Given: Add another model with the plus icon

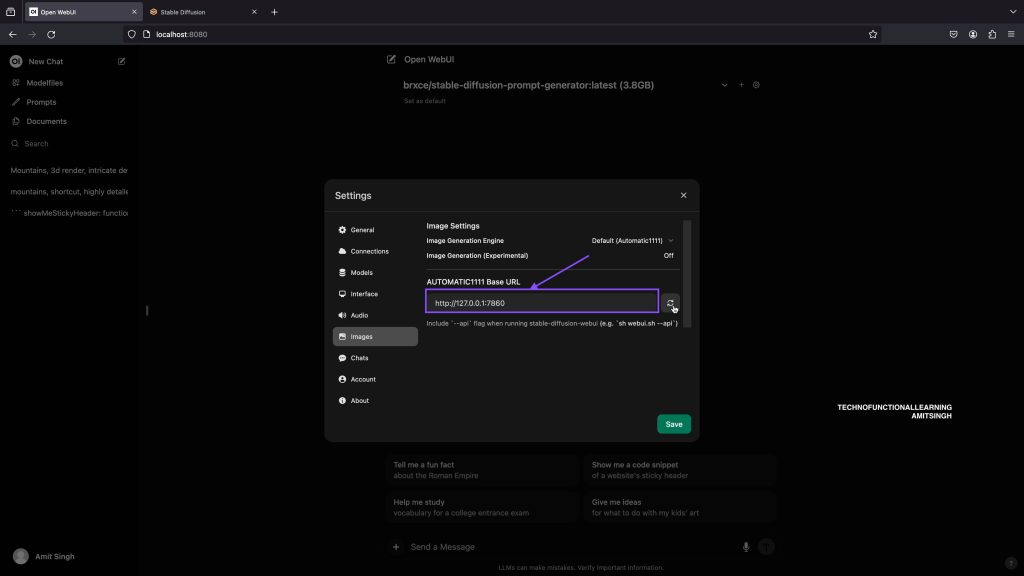Looking at the screenshot, I should pyautogui.click(x=741, y=85).
